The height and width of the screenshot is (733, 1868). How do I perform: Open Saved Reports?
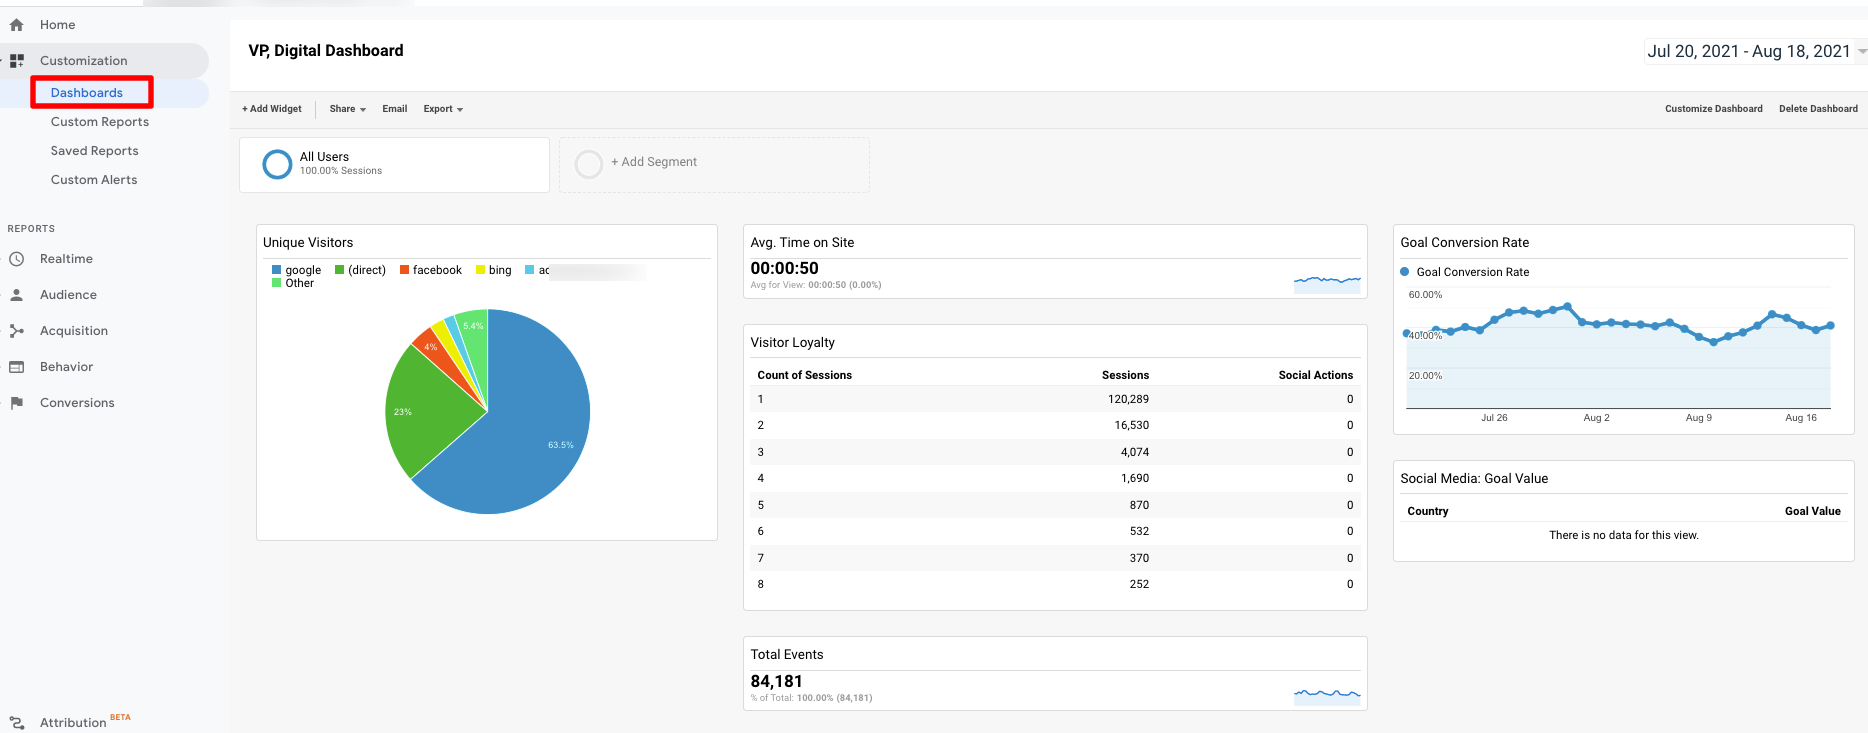95,151
